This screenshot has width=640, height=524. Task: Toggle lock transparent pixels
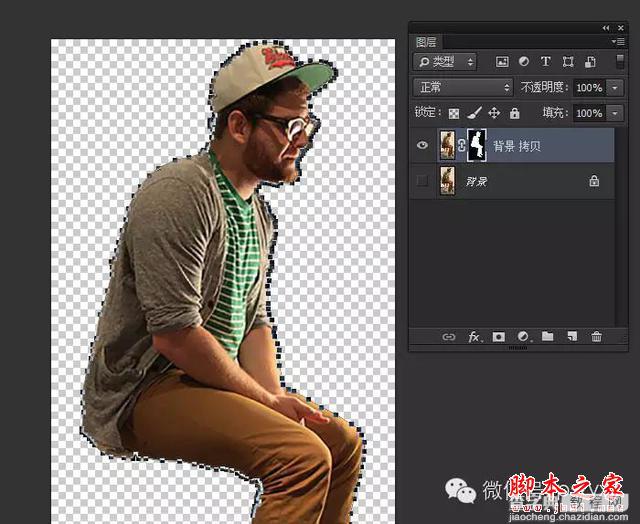(454, 113)
